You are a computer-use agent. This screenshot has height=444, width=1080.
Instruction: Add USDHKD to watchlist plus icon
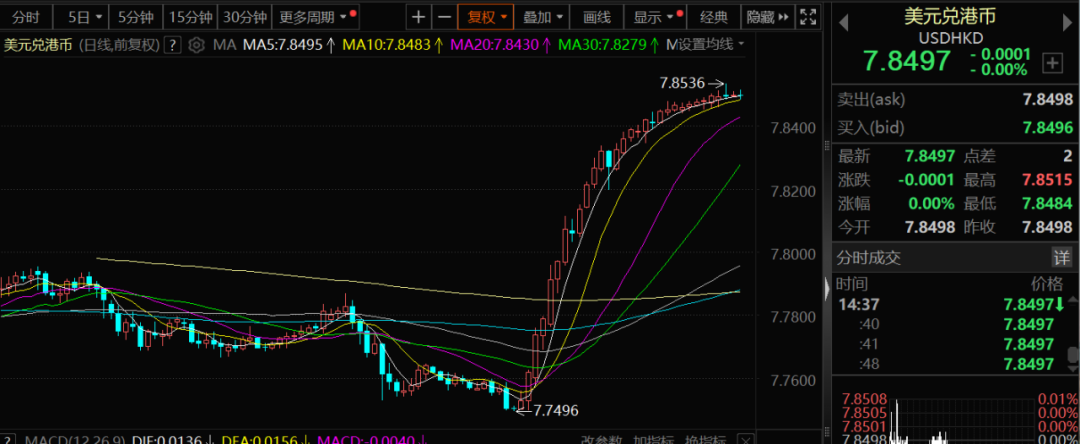point(1051,62)
